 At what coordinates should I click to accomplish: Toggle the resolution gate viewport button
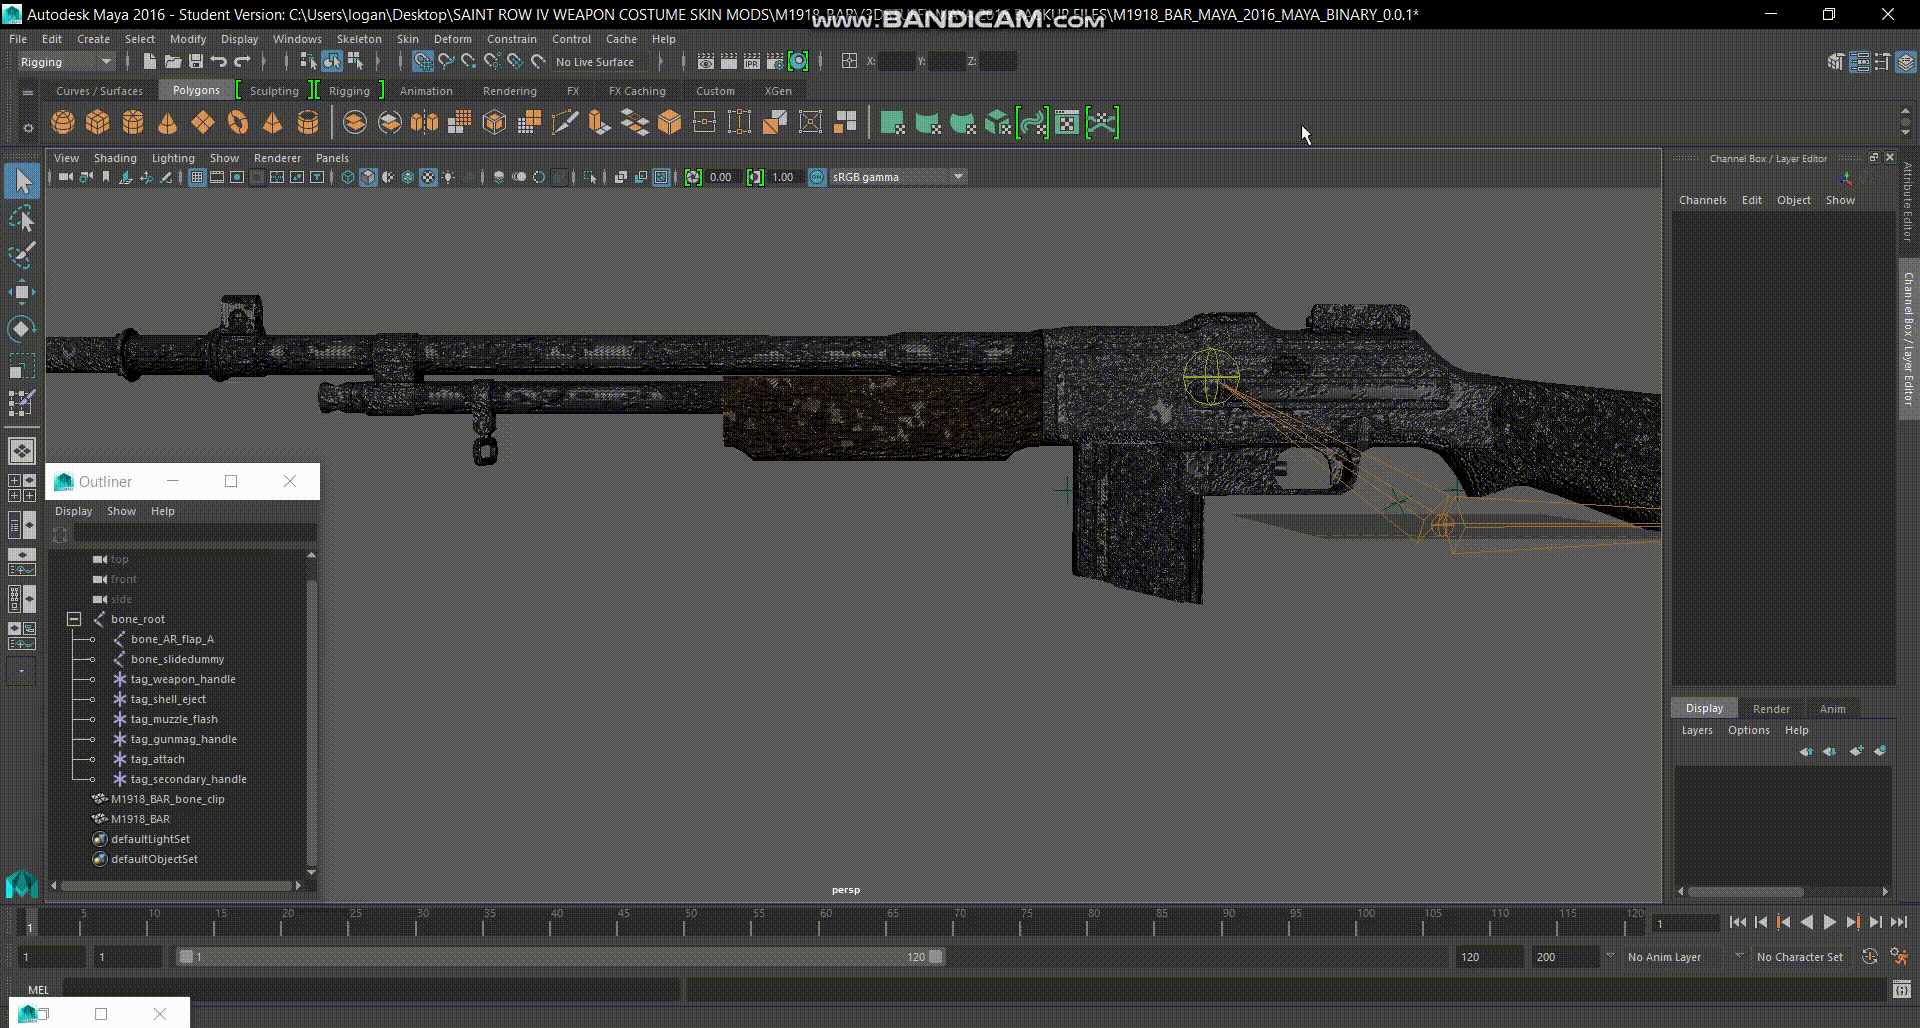(x=237, y=177)
